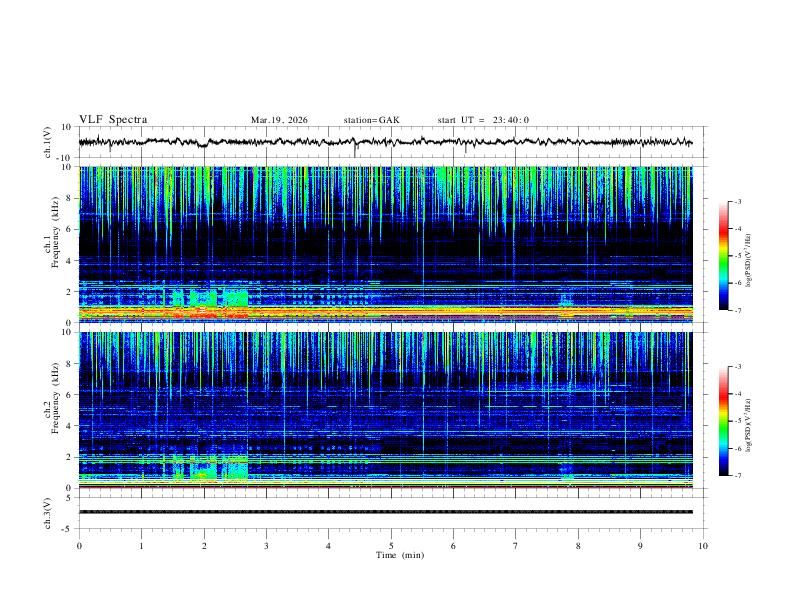Click the "ch.3(V)" axis label

pos(48,513)
